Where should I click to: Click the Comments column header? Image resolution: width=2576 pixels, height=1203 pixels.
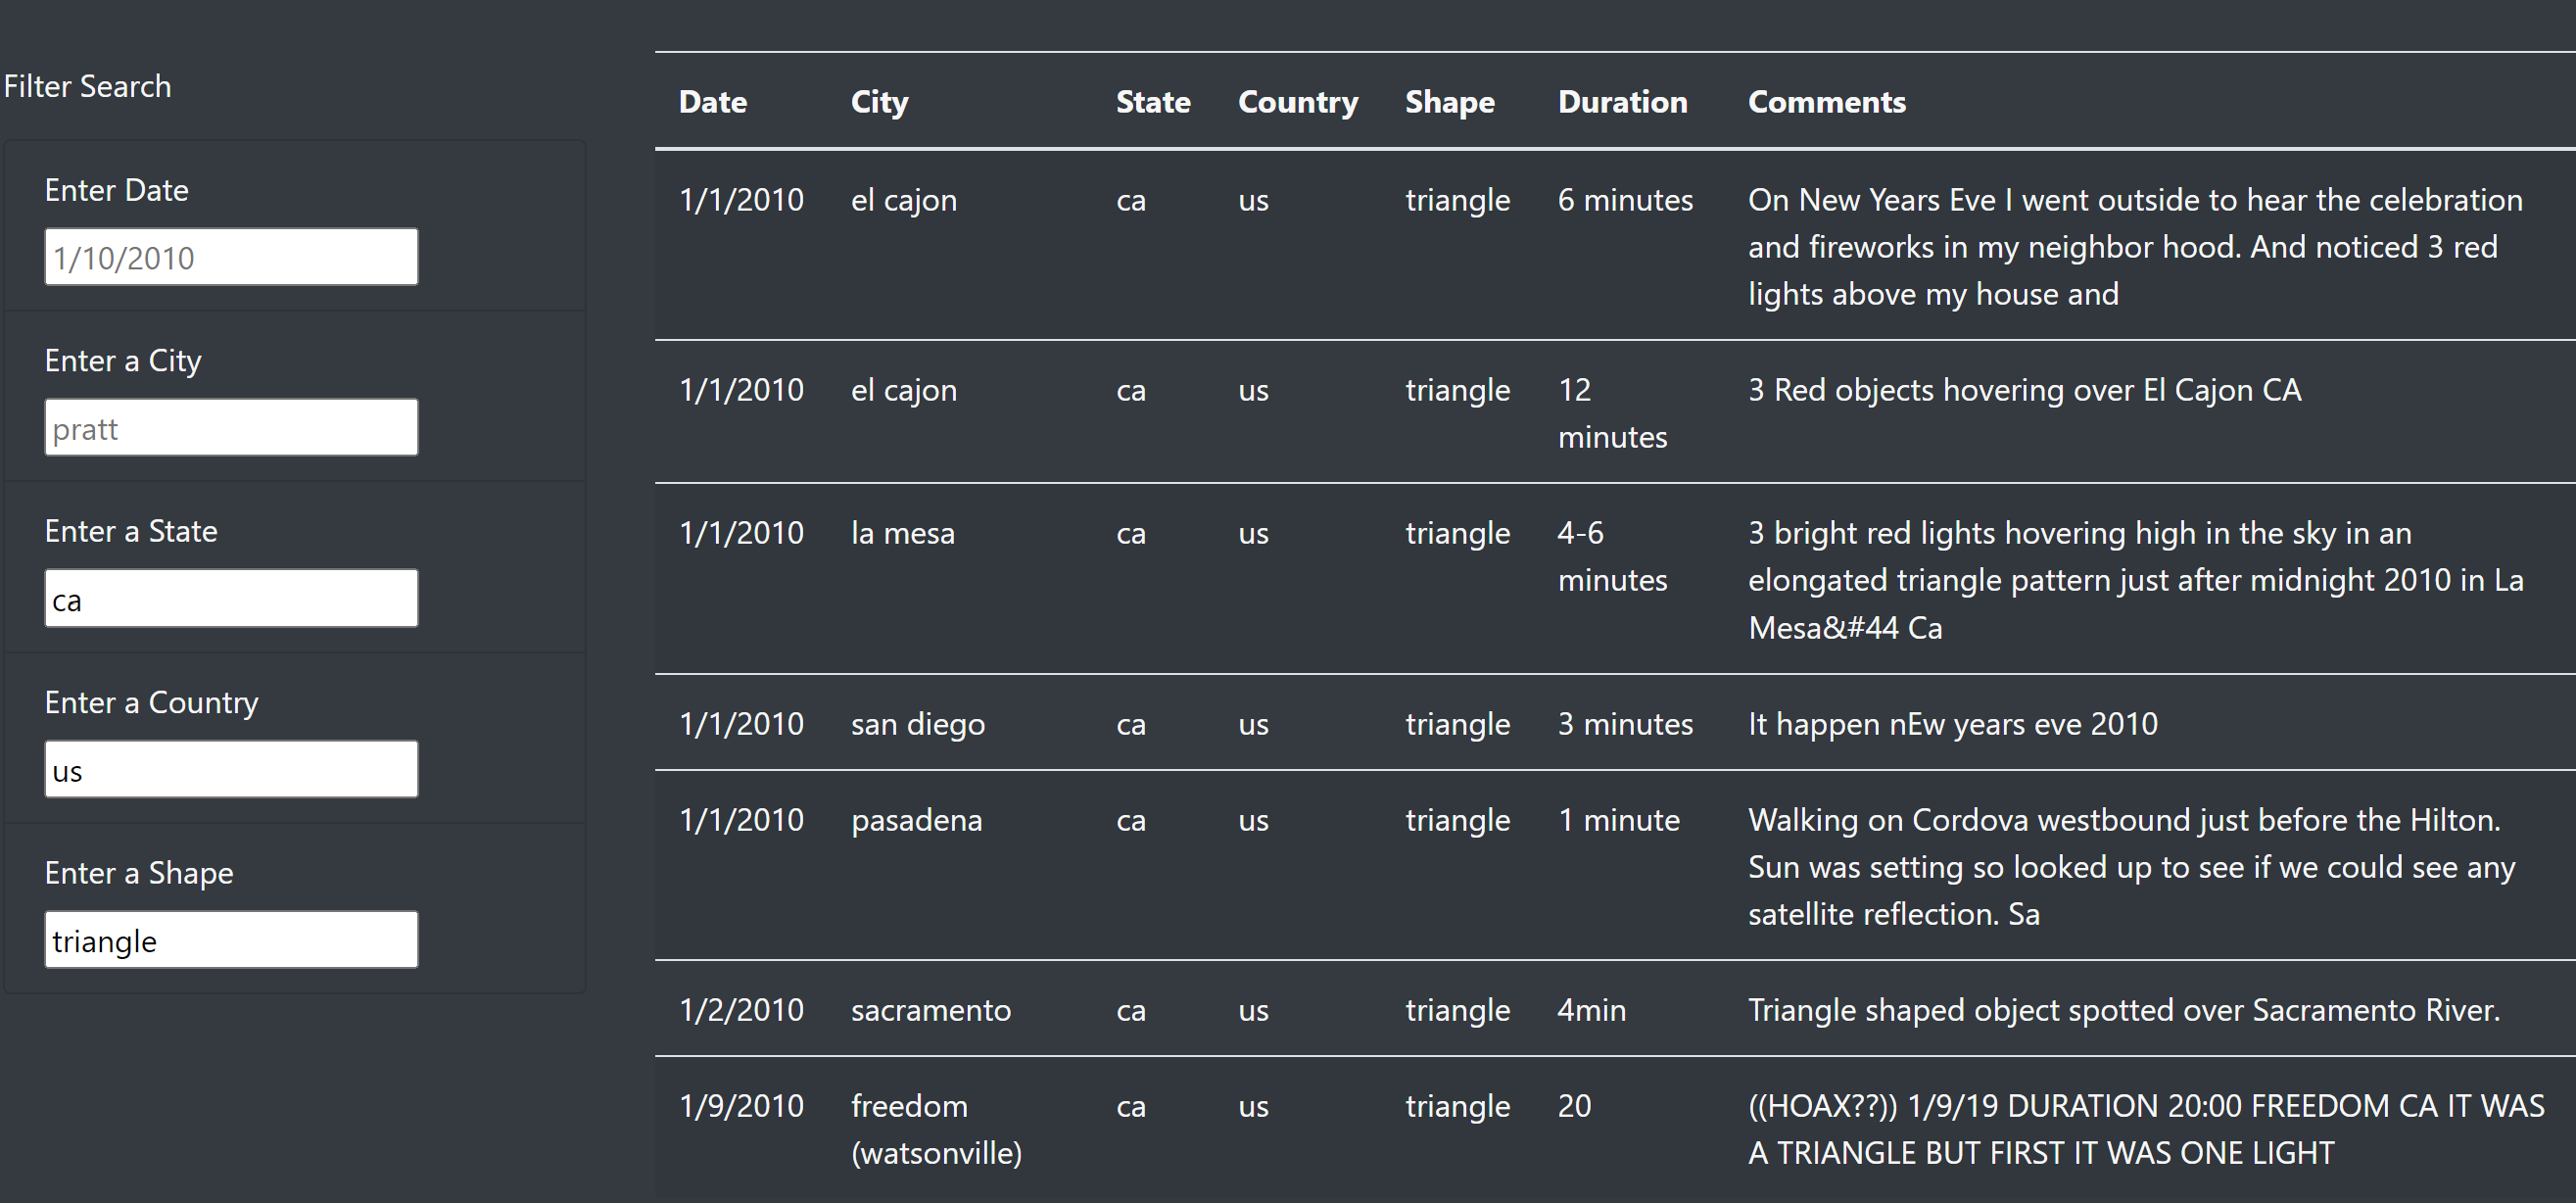point(1826,101)
